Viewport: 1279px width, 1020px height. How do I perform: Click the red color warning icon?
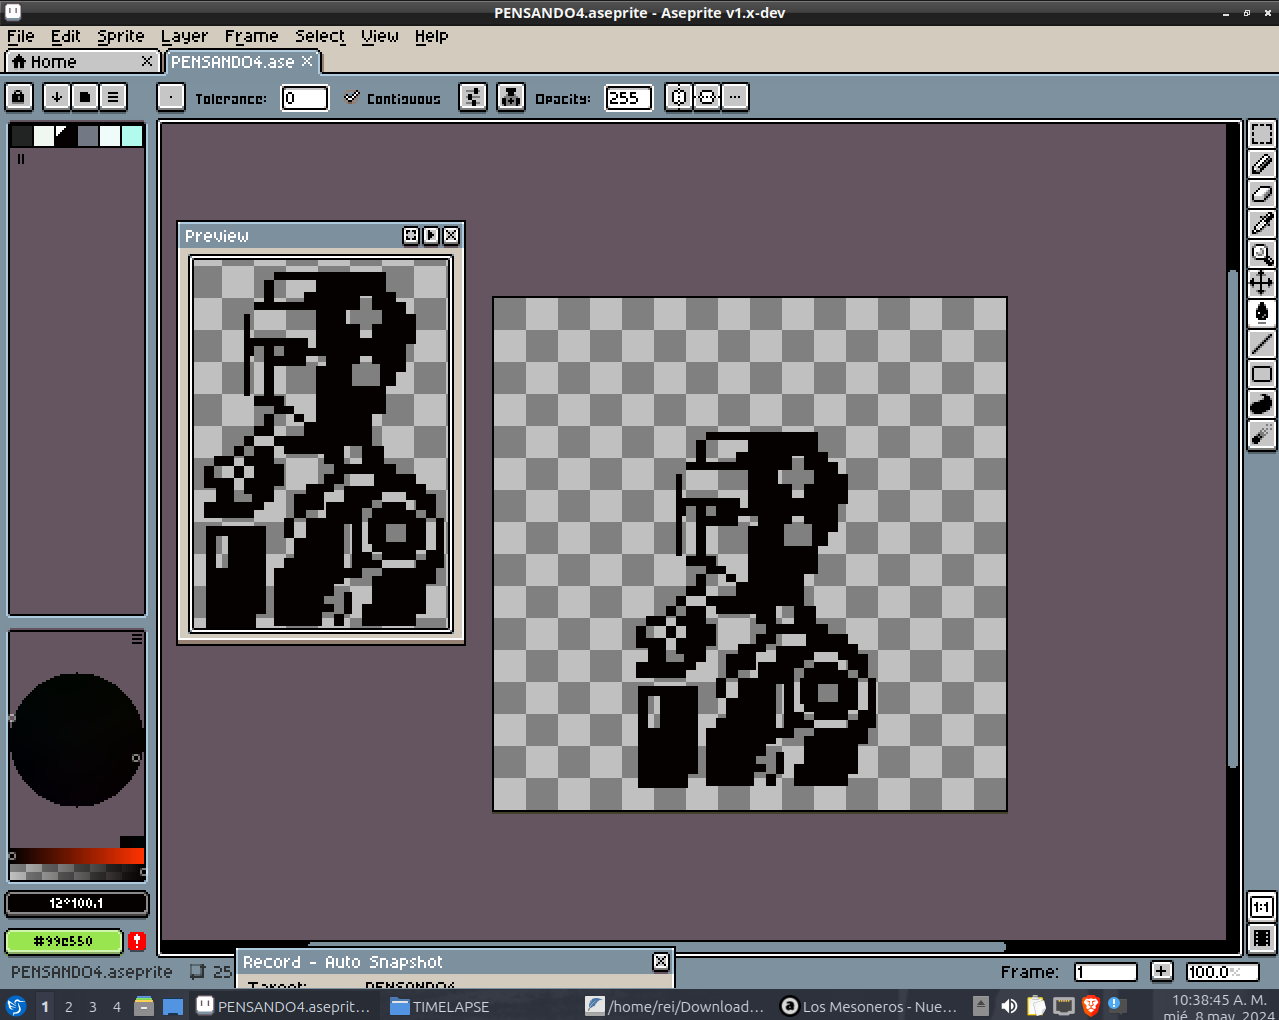tap(137, 941)
